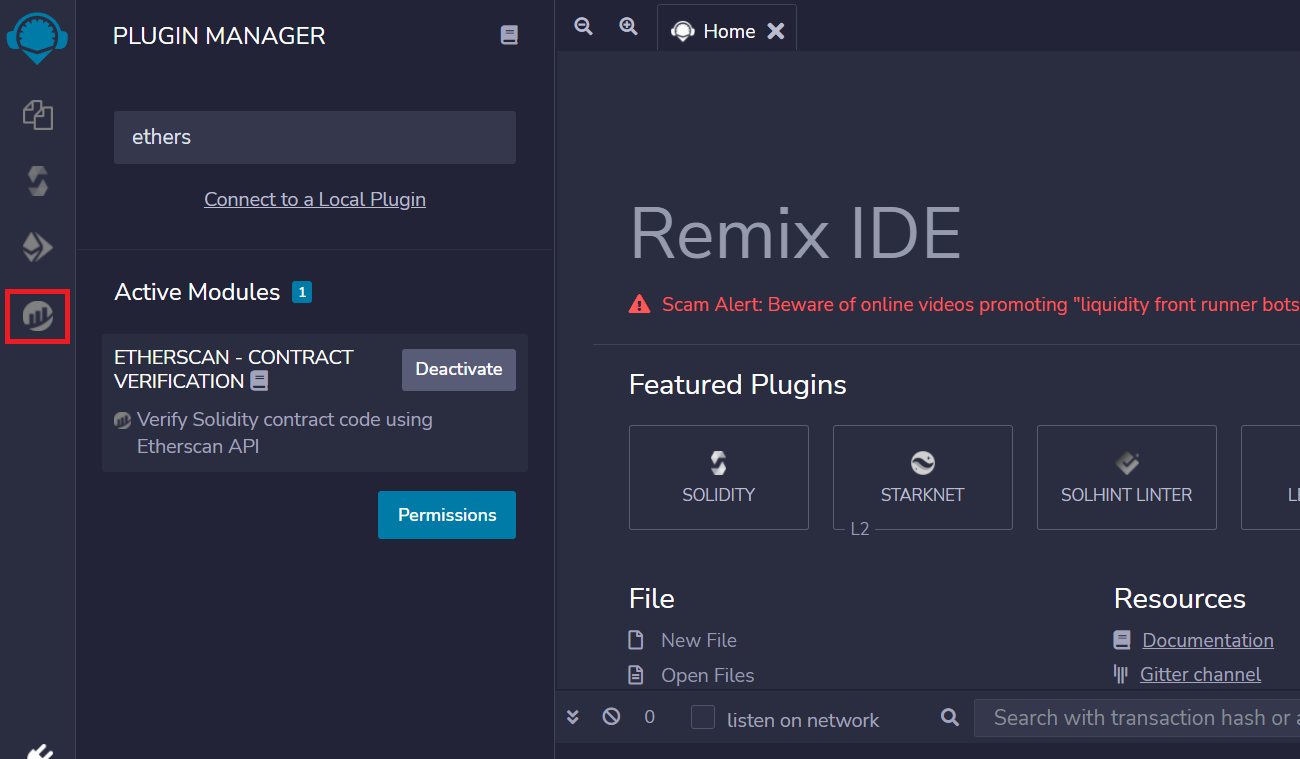
Task: Open the File explorers icon in sidebar
Action: pos(38,115)
